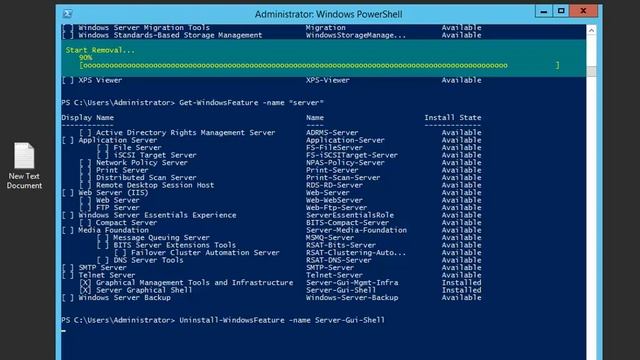The height and width of the screenshot is (360, 640).
Task: Click the Web-Ftp-Server name value
Action: tap(336, 207)
